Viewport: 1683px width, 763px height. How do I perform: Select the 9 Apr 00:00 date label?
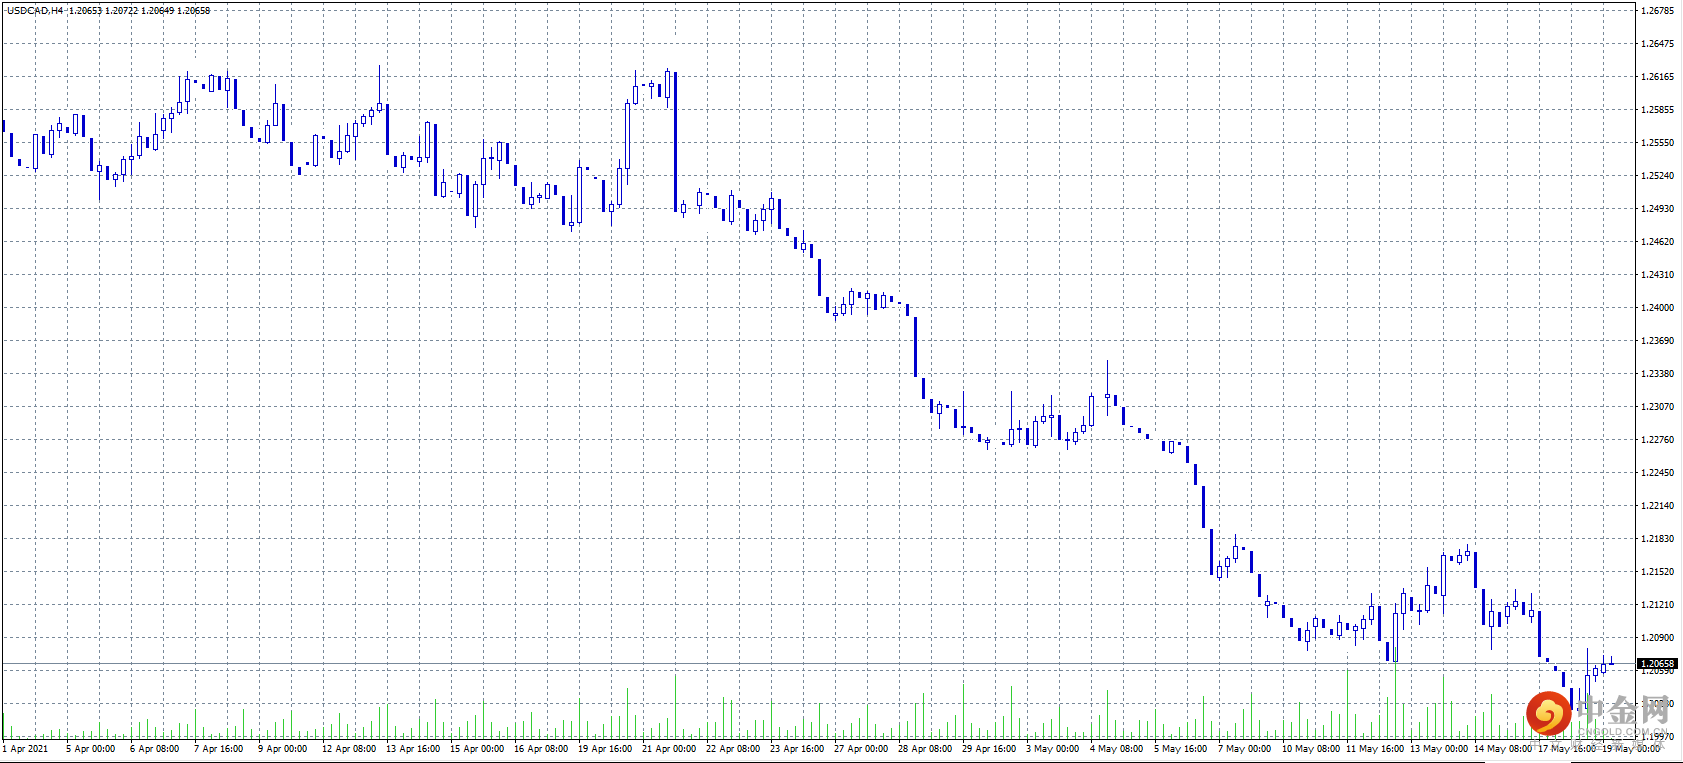pyautogui.click(x=283, y=749)
